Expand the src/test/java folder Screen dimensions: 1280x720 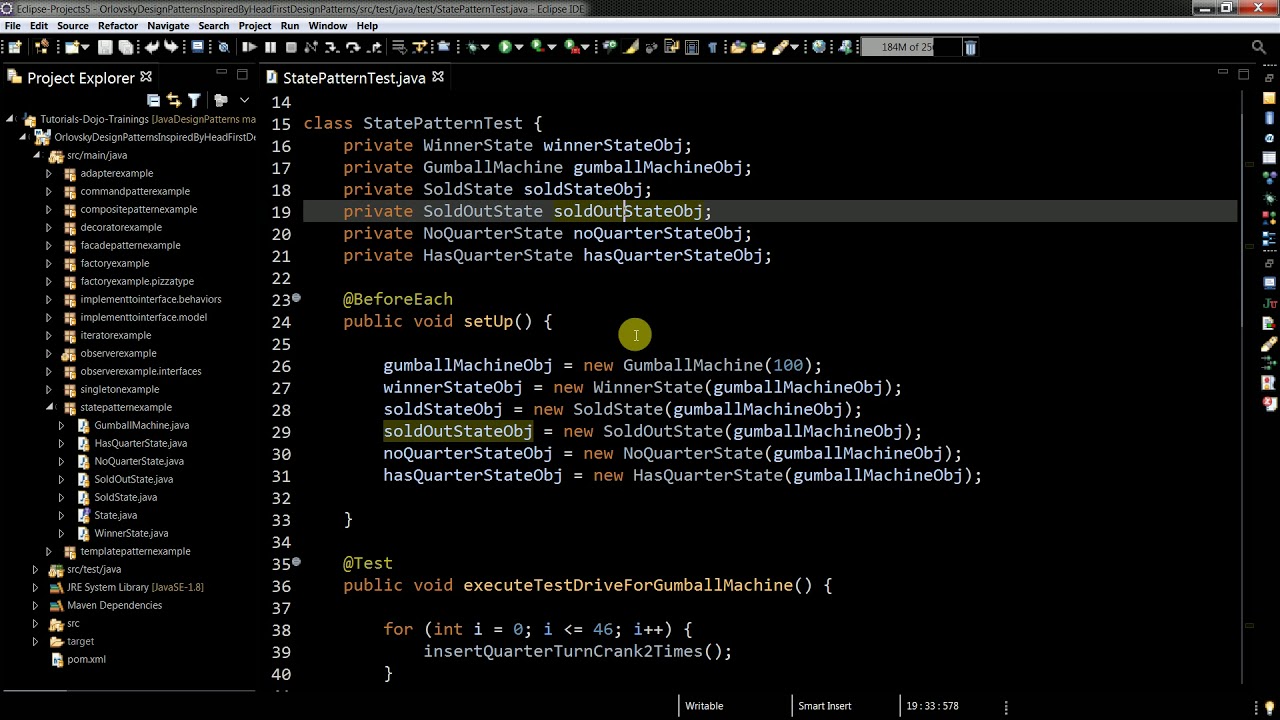(x=35, y=569)
